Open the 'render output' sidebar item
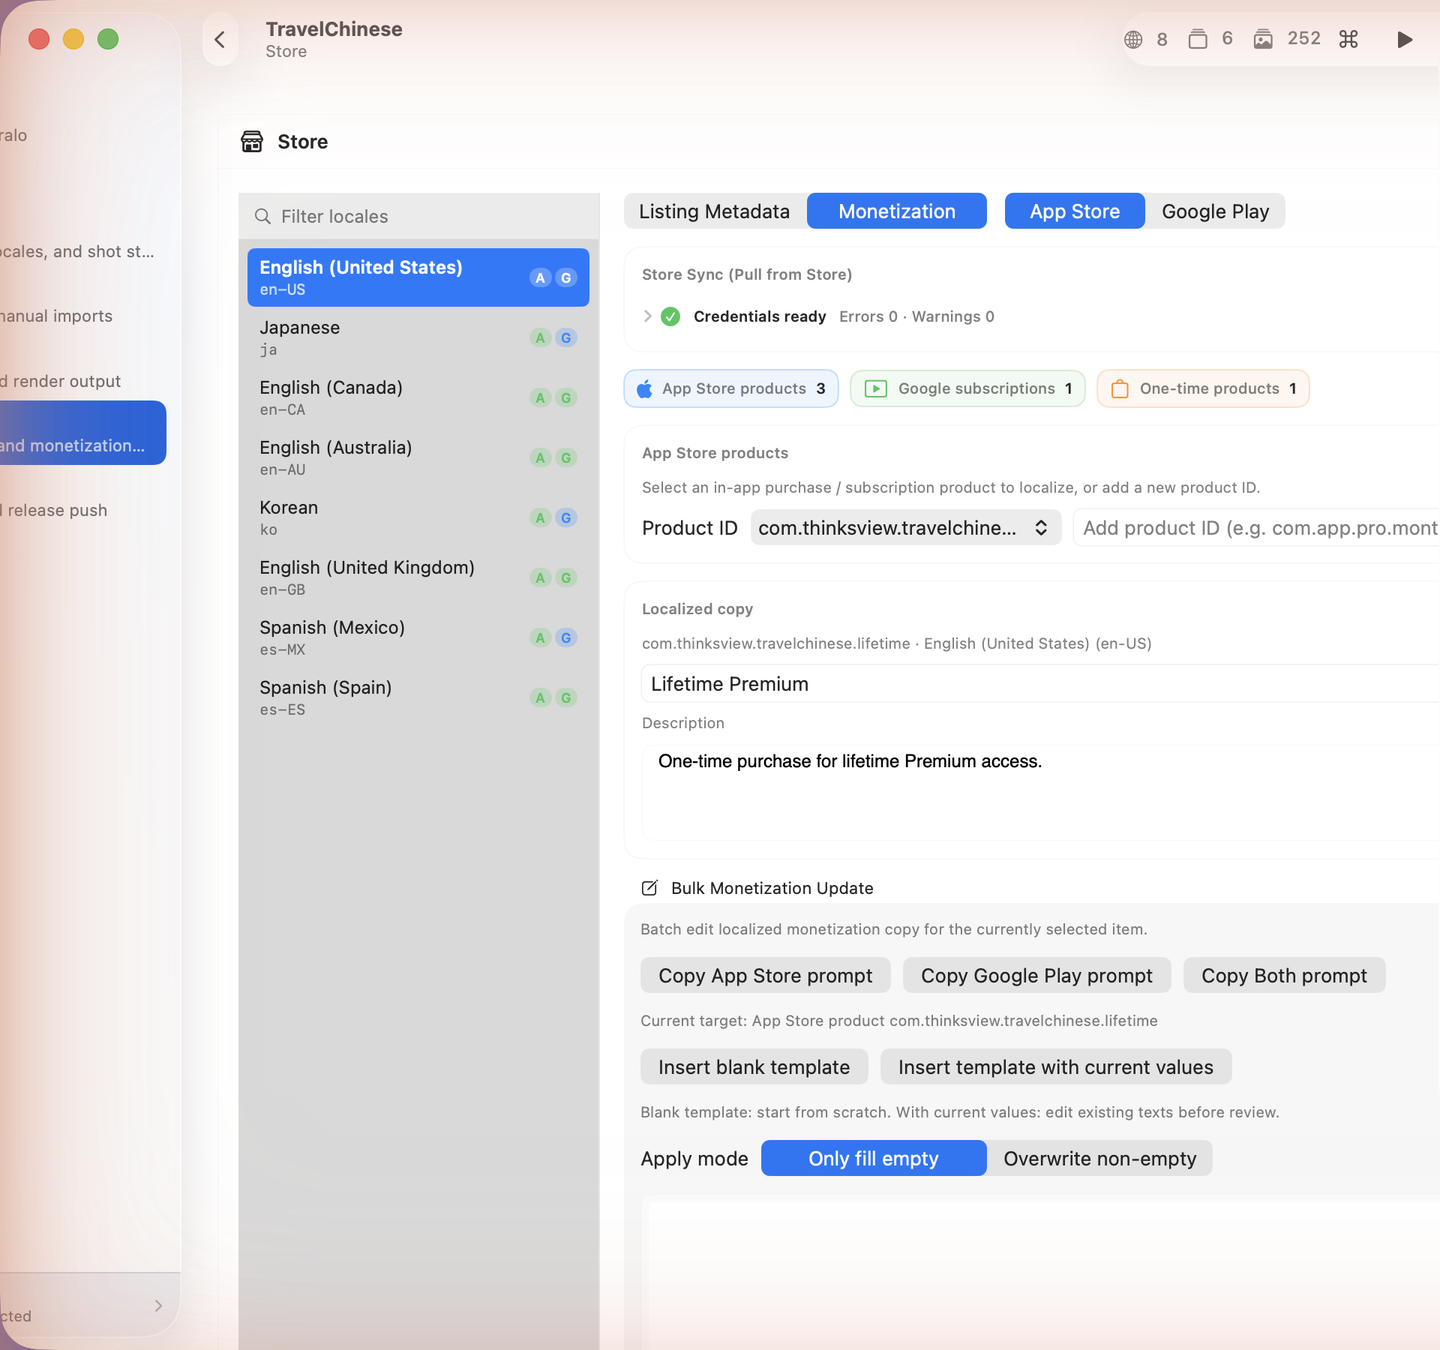 pyautogui.click(x=82, y=381)
